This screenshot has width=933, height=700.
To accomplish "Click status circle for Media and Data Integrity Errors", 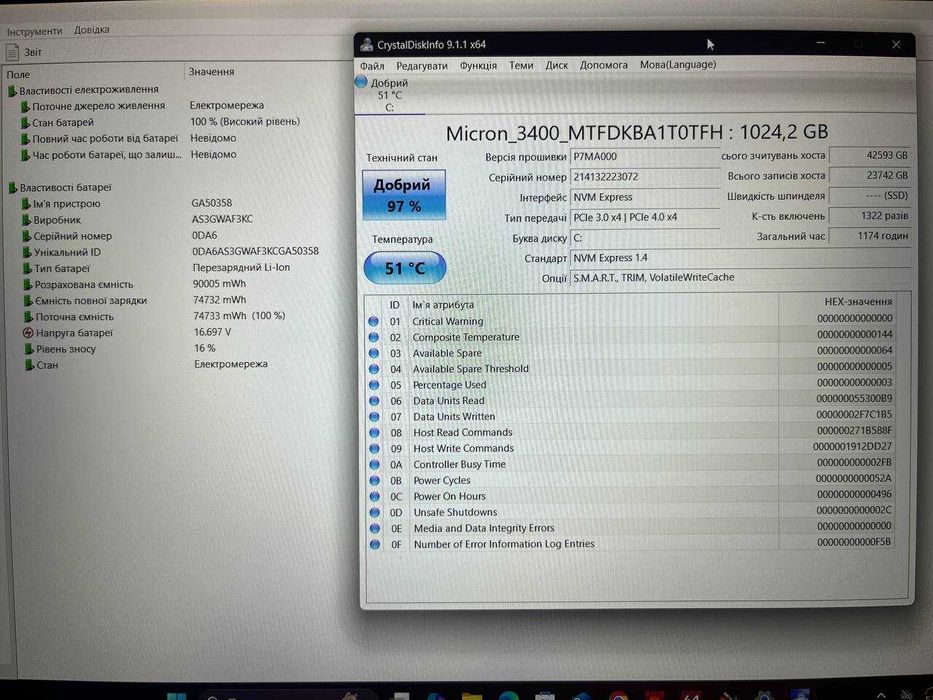I will pyautogui.click(x=375, y=528).
